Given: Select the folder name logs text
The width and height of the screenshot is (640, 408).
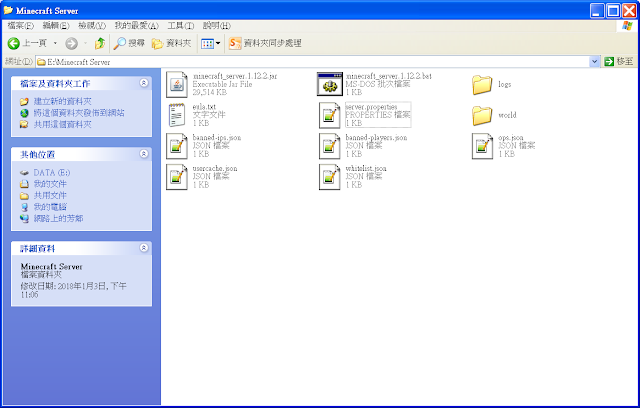Looking at the screenshot, I should tap(504, 84).
